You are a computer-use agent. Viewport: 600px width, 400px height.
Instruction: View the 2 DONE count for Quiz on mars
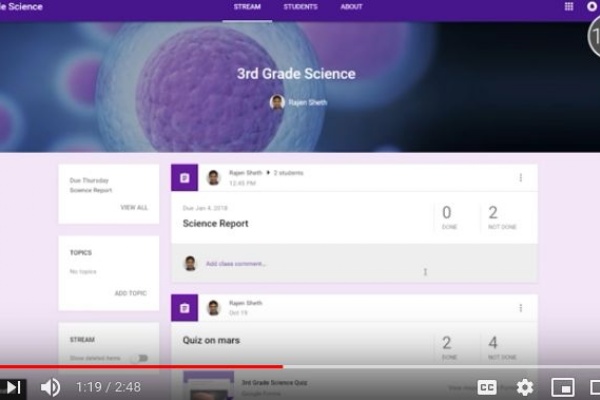(x=449, y=348)
